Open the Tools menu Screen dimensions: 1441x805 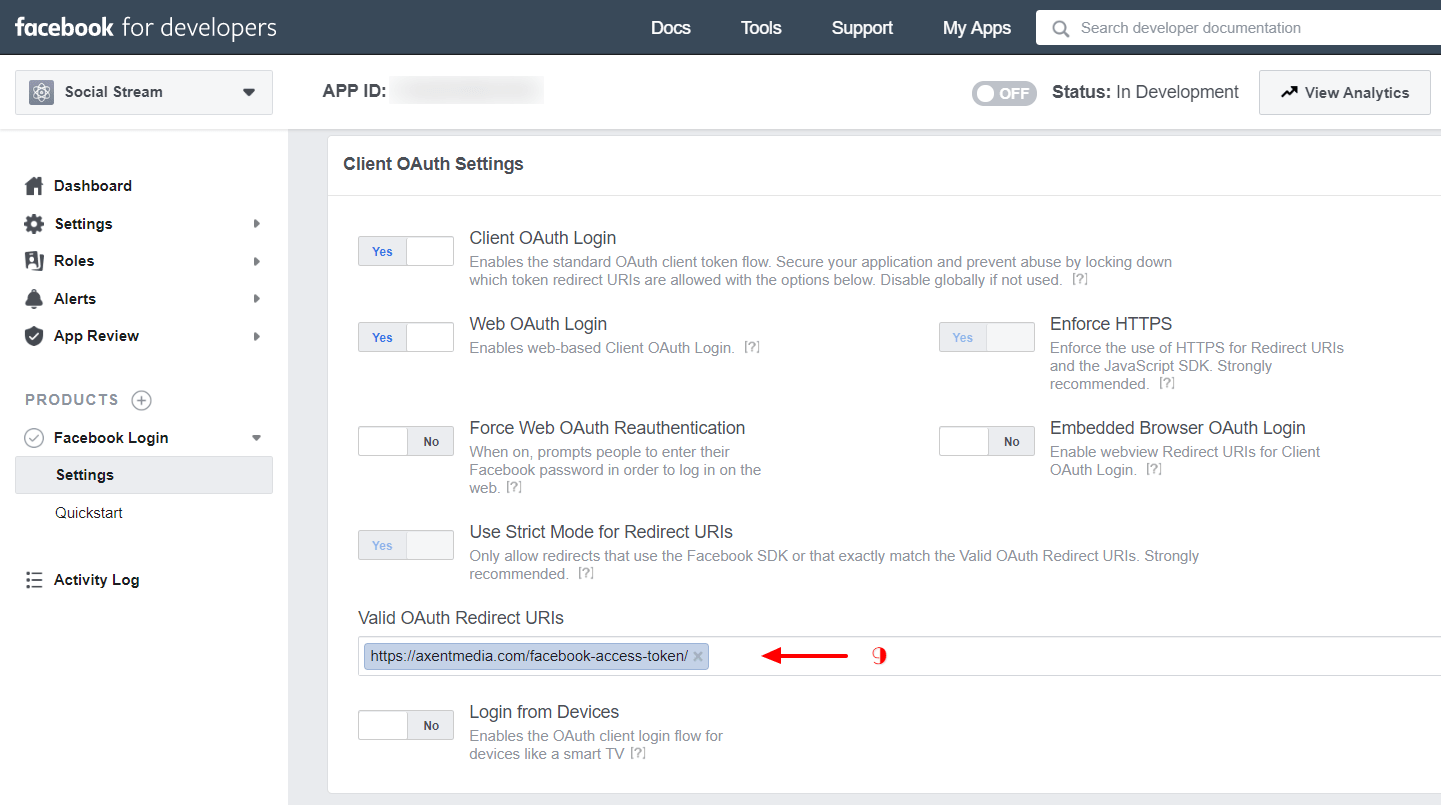pyautogui.click(x=761, y=28)
